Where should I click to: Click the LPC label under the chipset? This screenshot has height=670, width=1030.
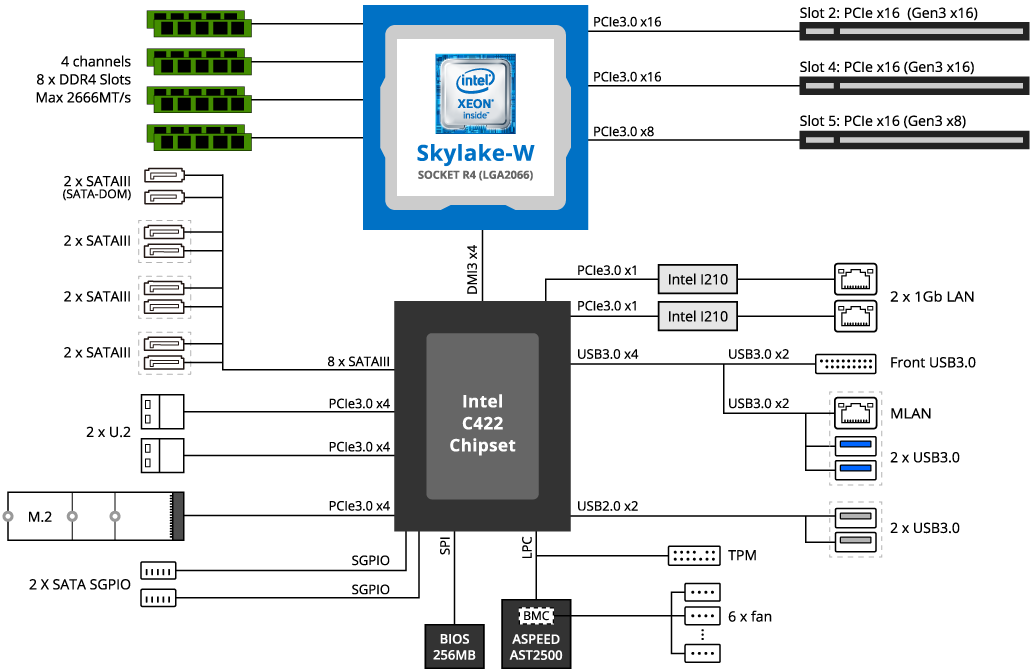pos(527,547)
